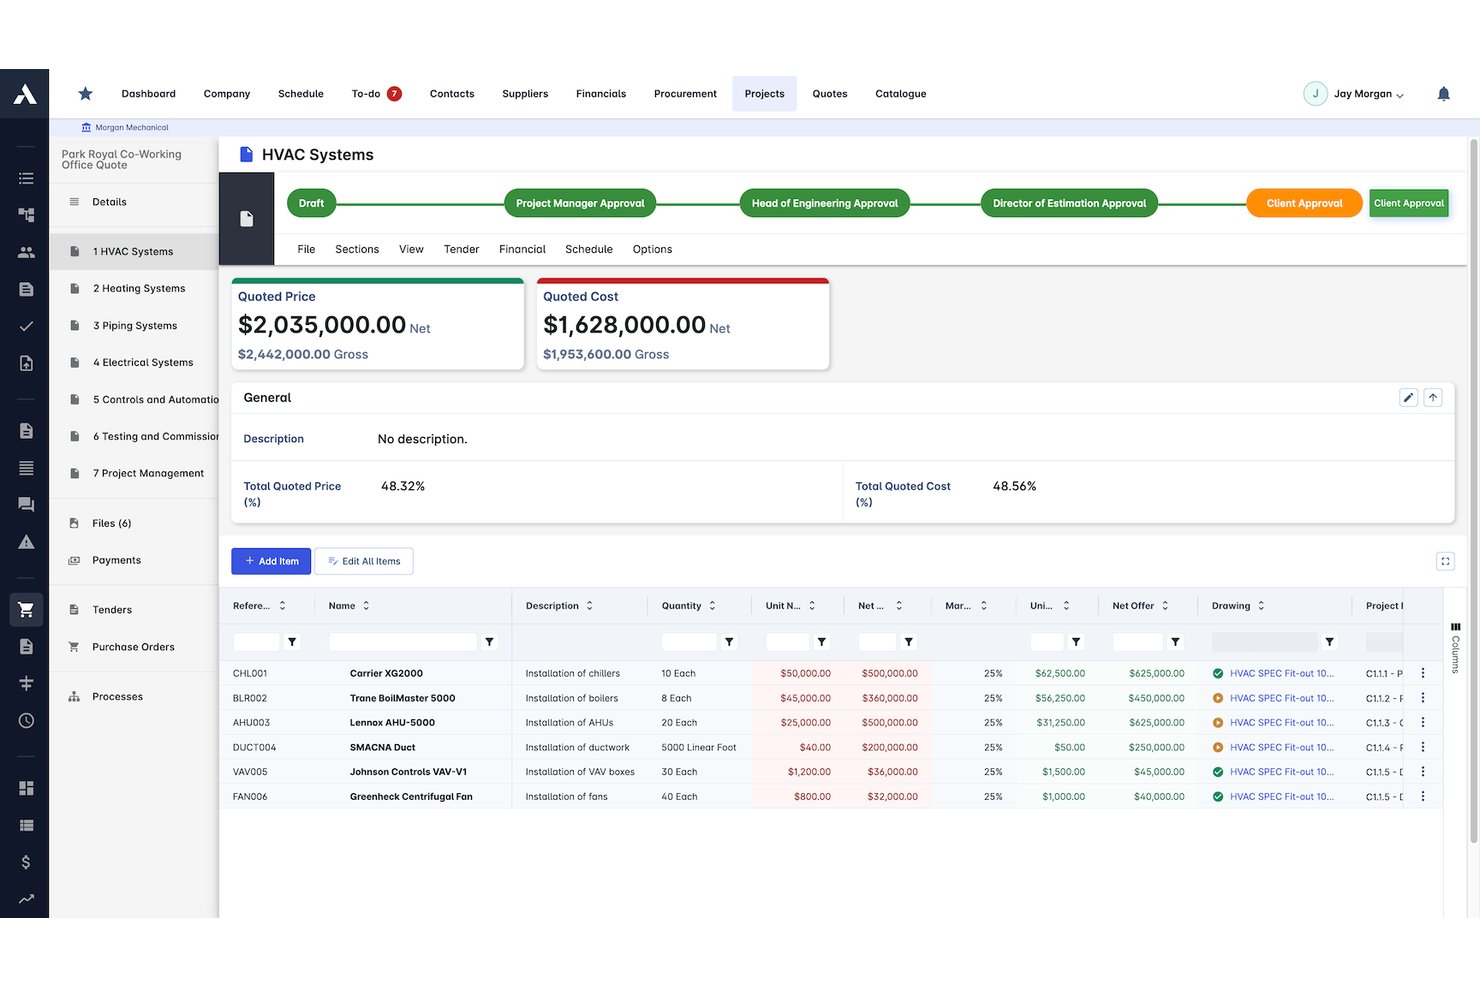Click the chat bubble icon in left sidebar
Screen dimensions: 1480x987
26,505
